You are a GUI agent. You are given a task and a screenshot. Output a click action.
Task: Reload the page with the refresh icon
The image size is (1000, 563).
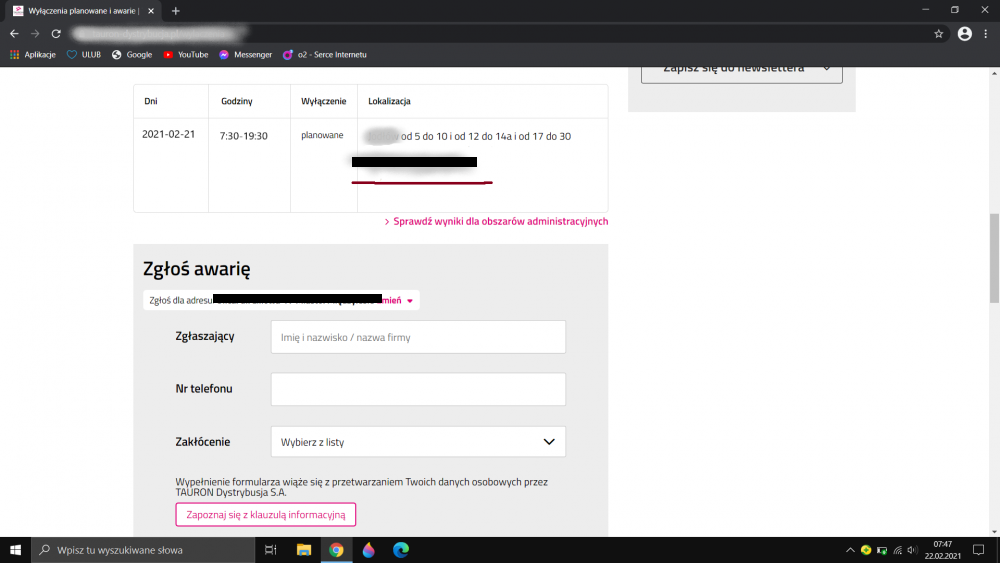[x=57, y=33]
